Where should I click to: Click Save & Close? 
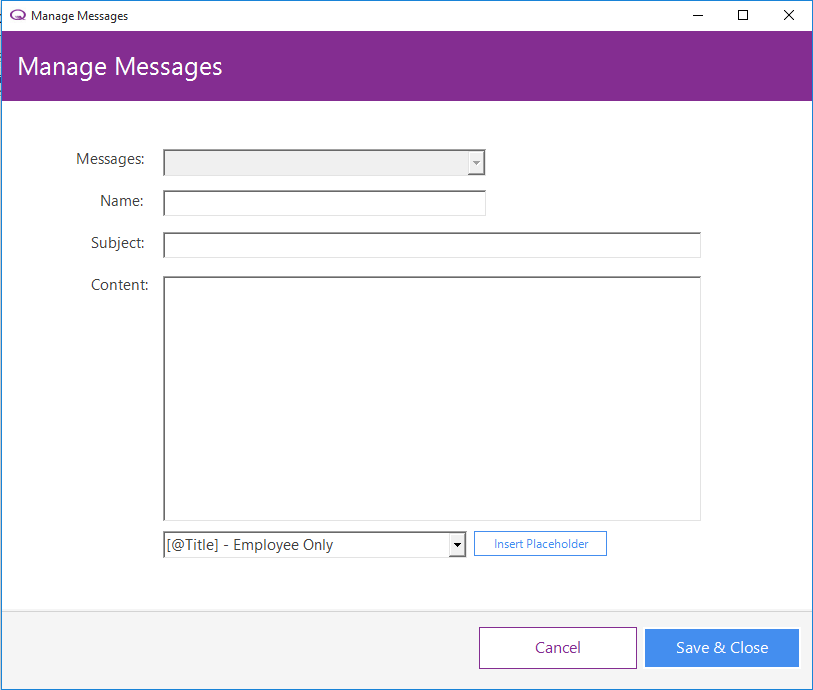tap(721, 647)
